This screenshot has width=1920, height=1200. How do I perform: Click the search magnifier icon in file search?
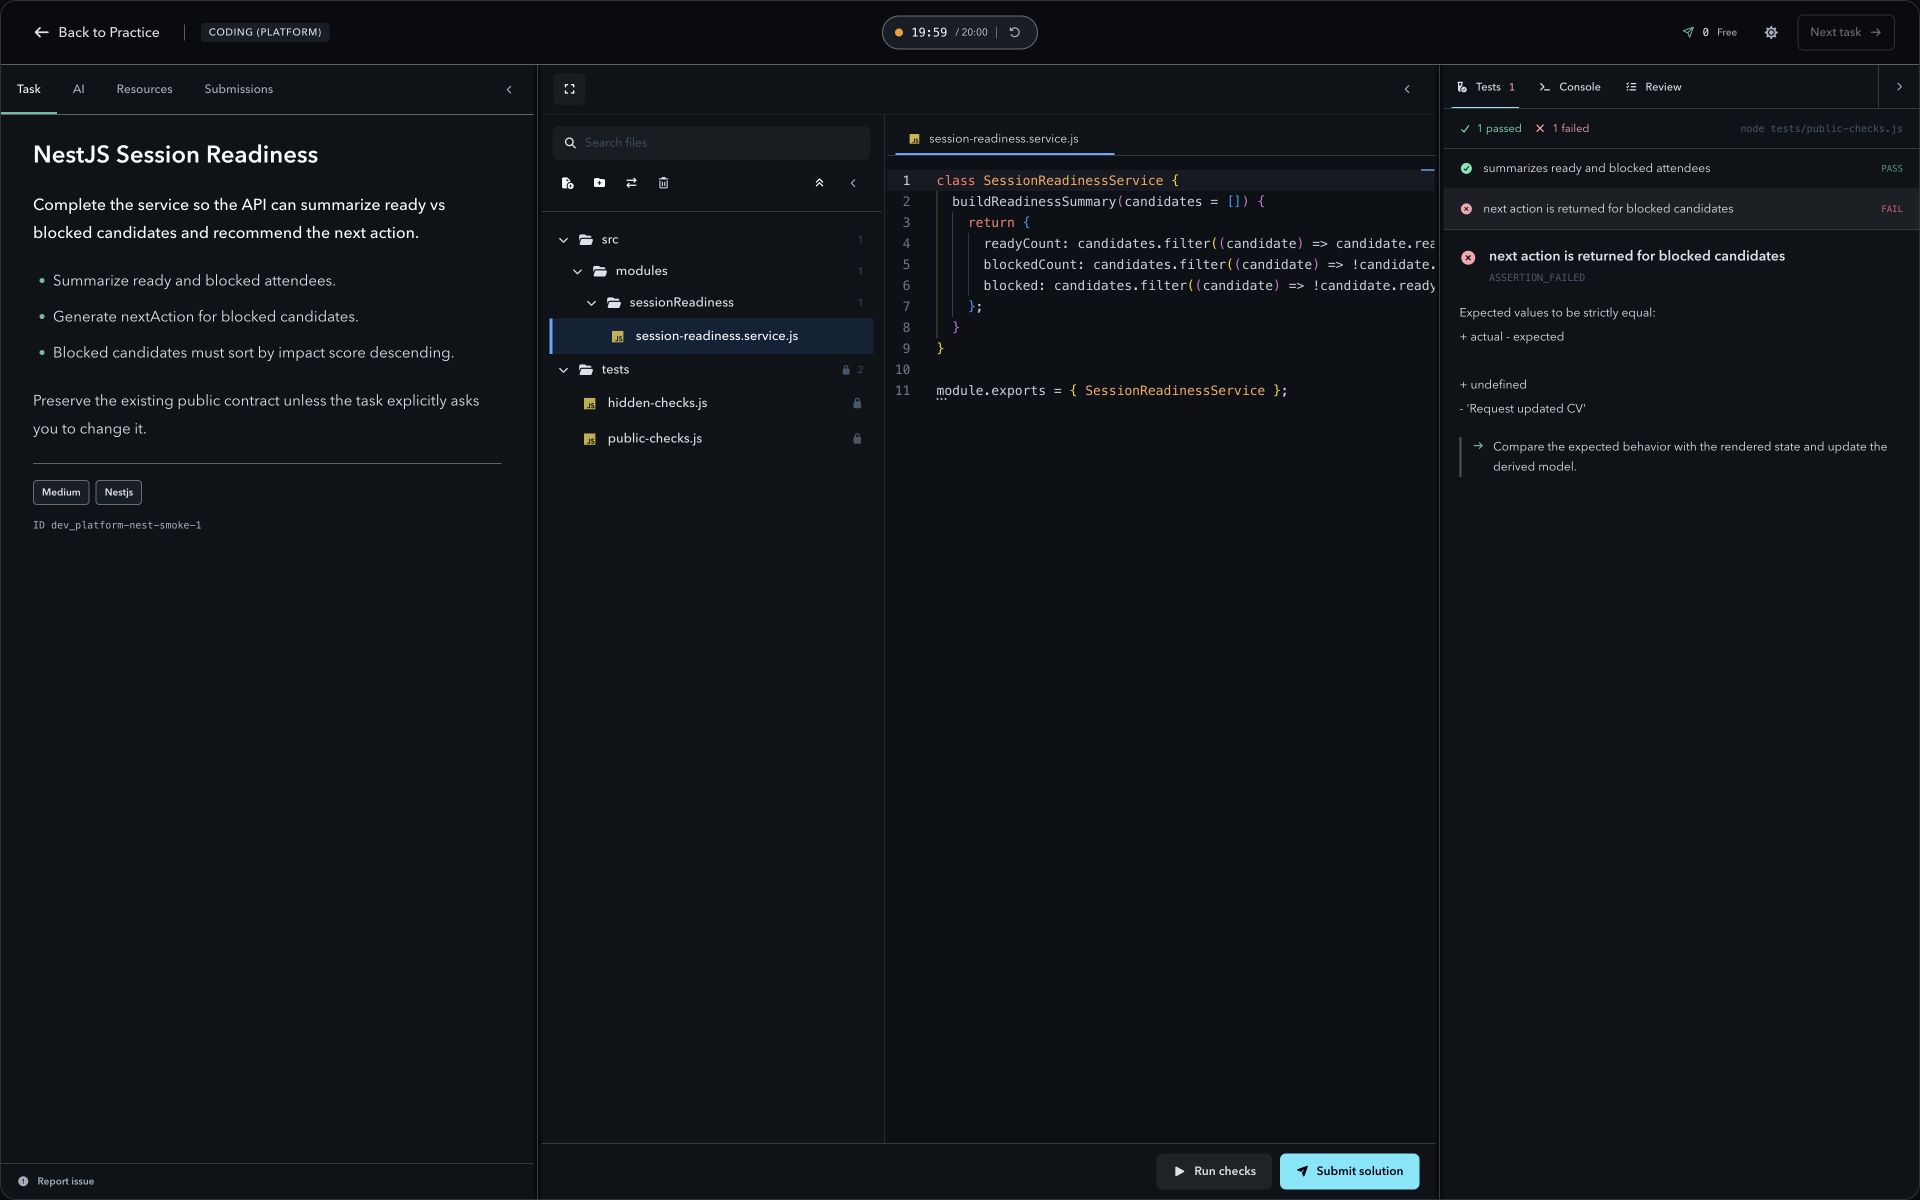click(x=570, y=143)
